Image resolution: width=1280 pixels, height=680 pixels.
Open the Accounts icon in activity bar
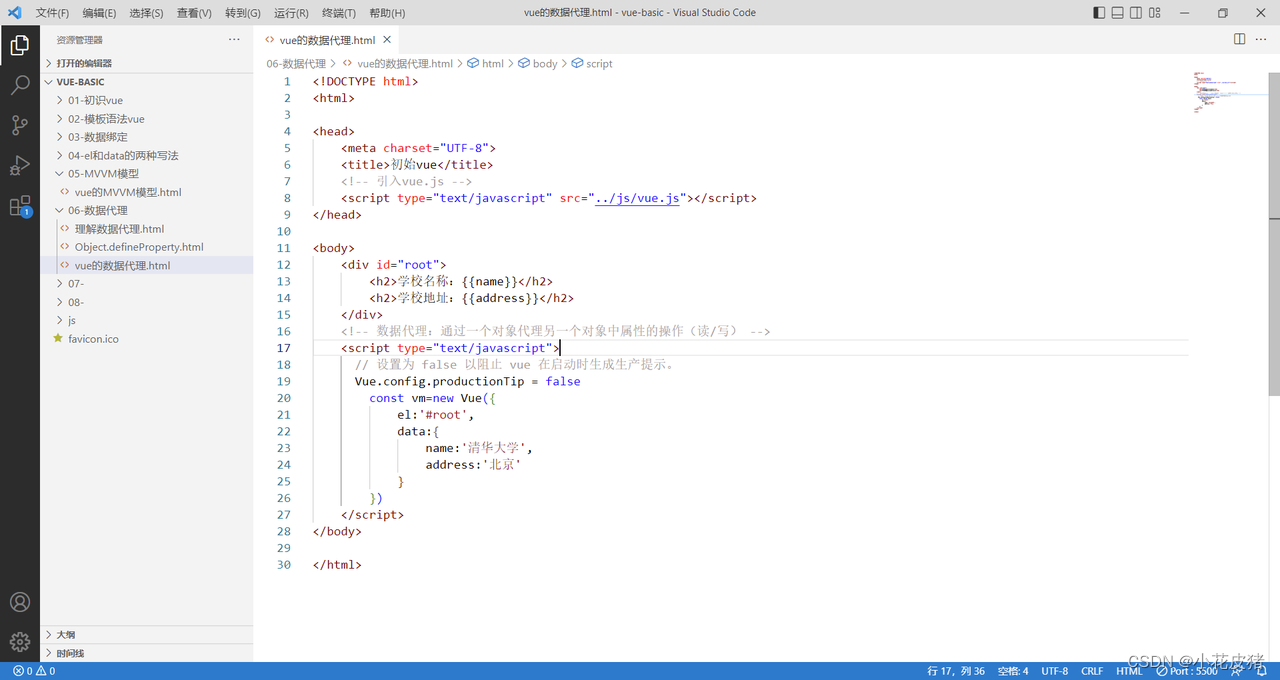[x=20, y=602]
